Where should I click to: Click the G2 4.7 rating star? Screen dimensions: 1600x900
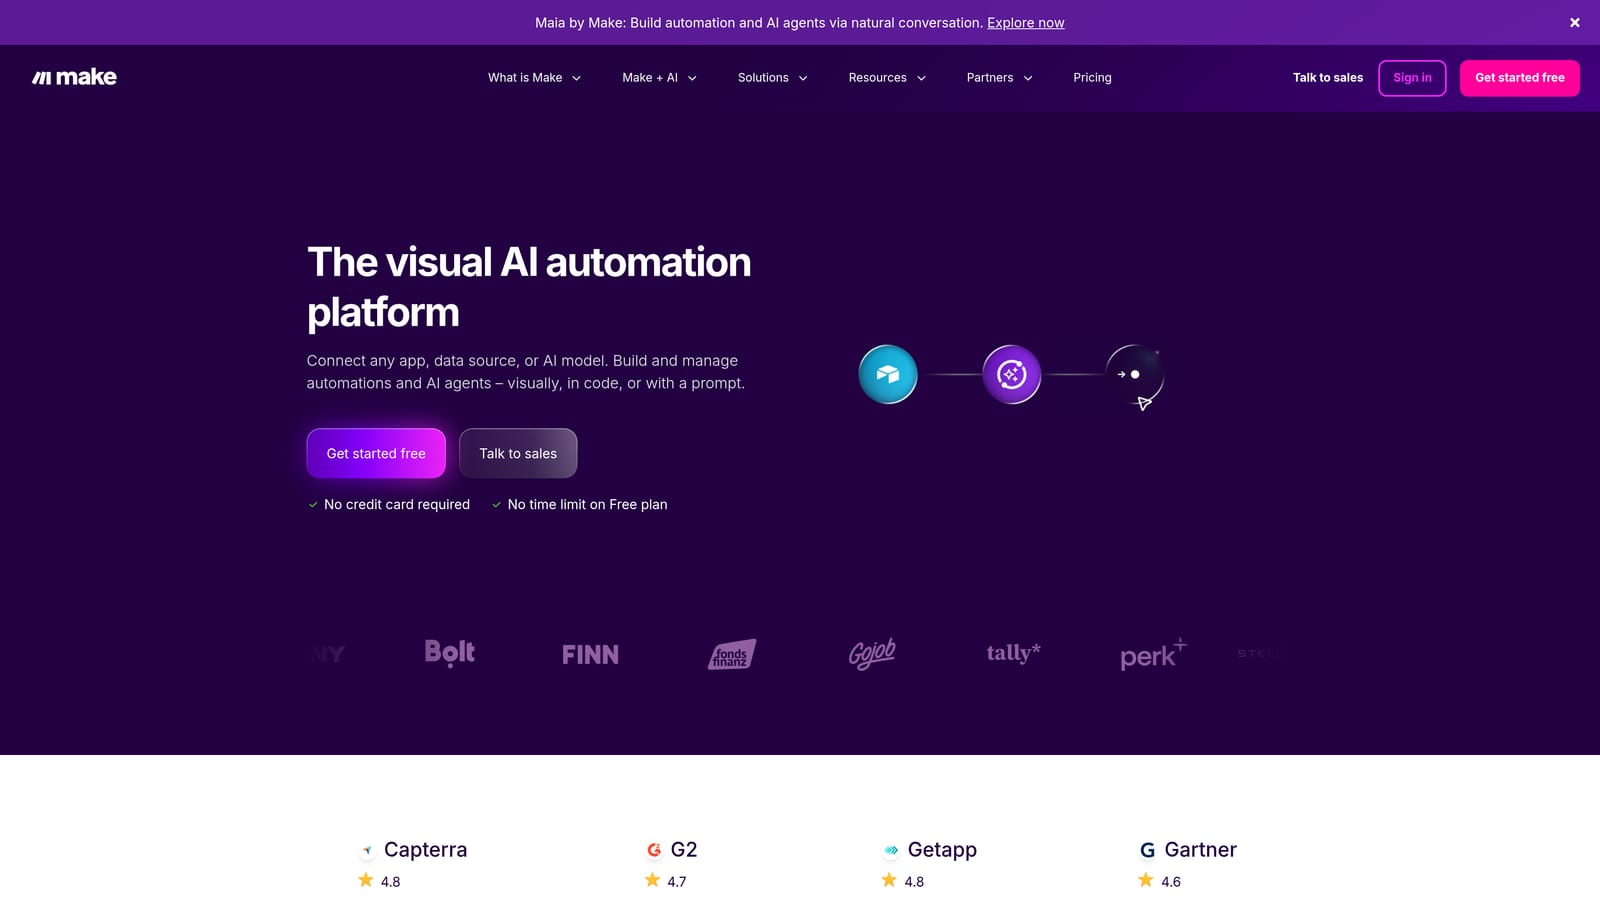pos(653,880)
